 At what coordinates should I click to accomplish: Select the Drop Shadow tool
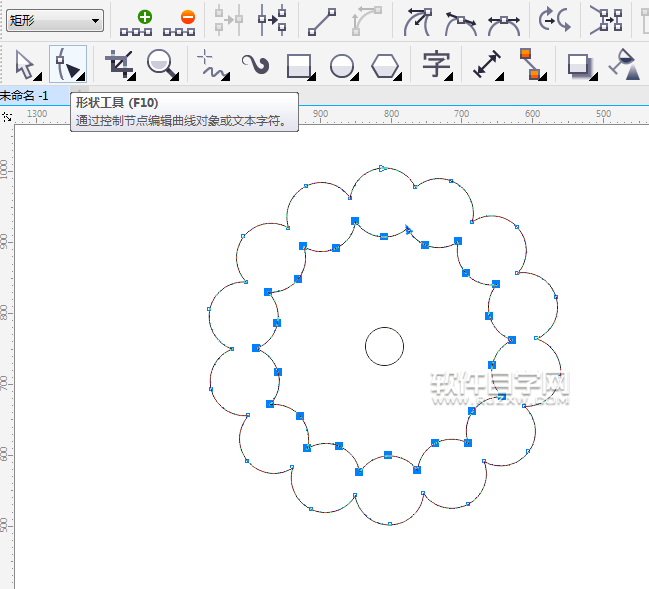(581, 66)
